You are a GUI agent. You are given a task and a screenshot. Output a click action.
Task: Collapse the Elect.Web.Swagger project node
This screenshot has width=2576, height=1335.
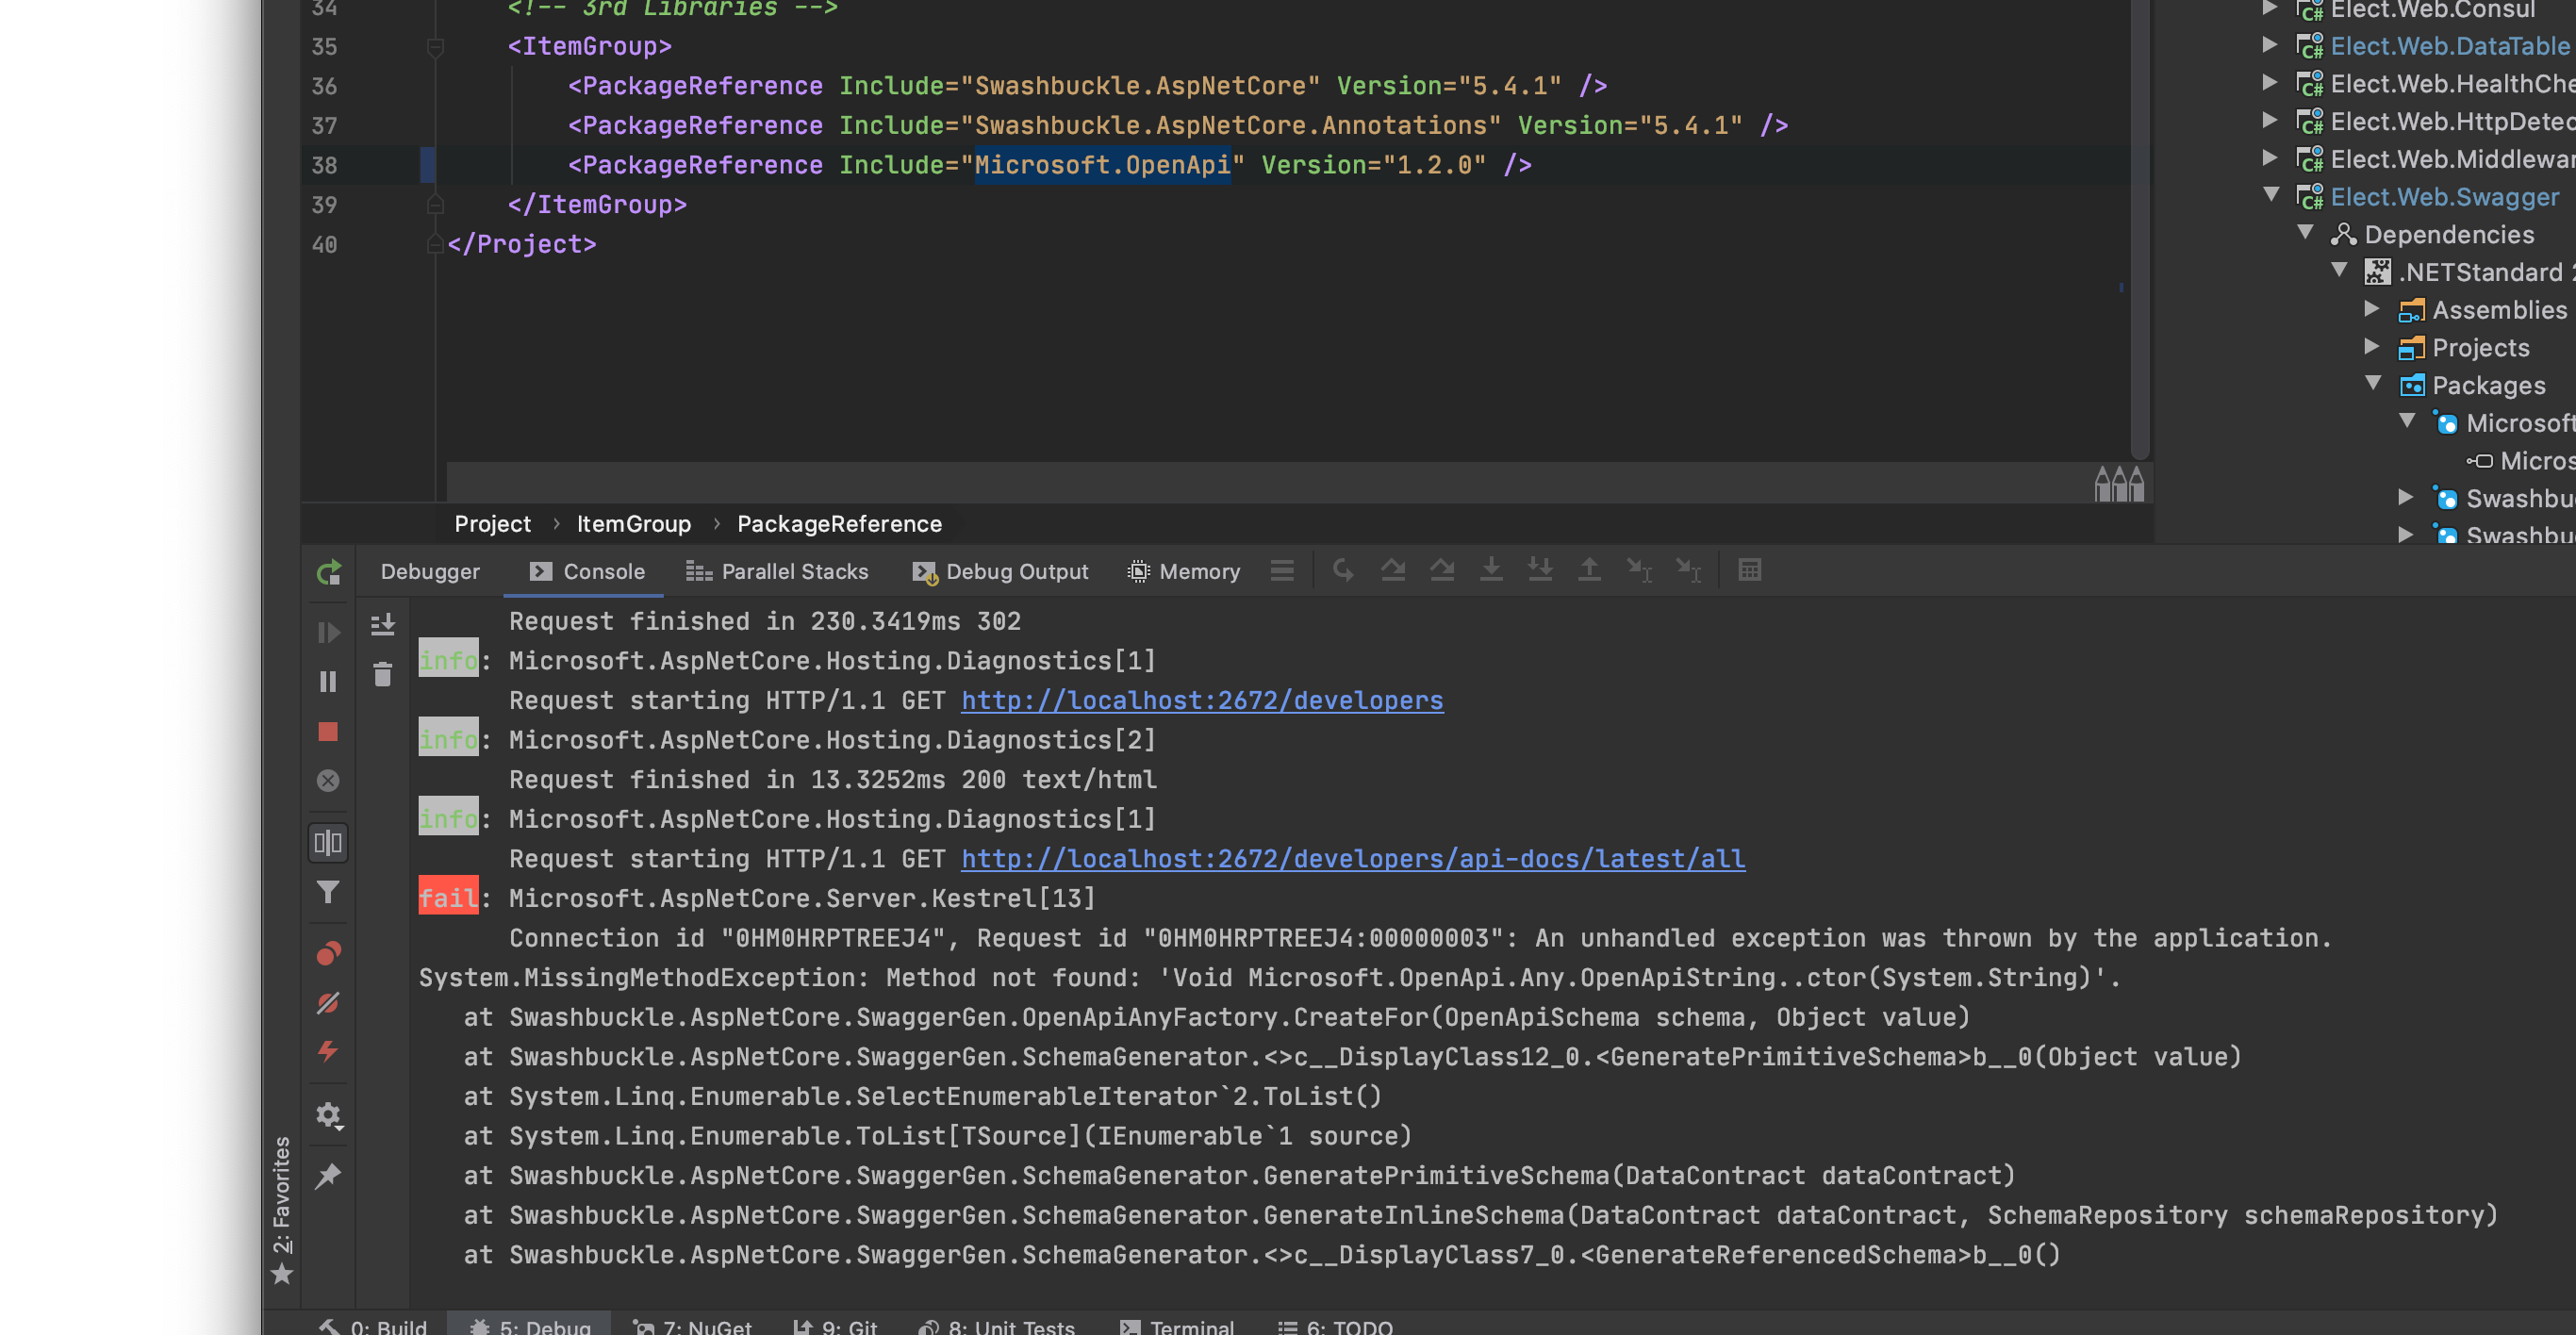(2271, 196)
